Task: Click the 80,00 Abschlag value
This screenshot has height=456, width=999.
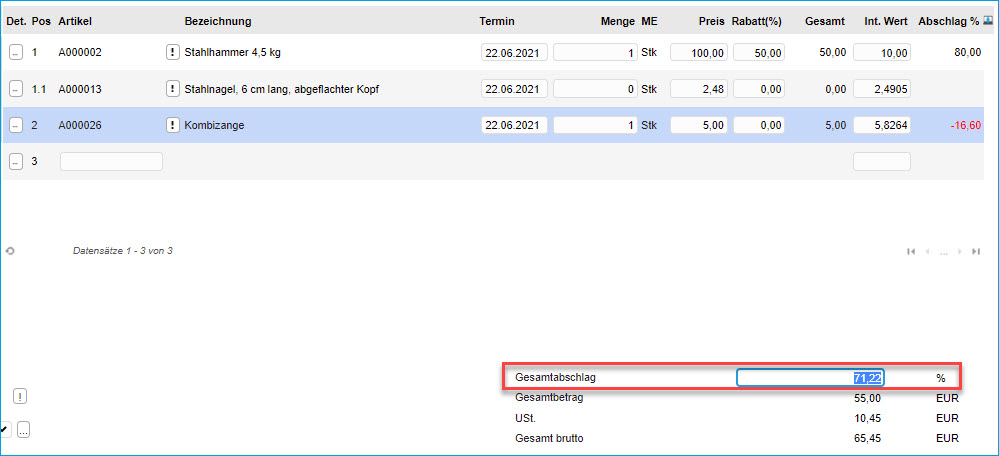Action: coord(968,53)
